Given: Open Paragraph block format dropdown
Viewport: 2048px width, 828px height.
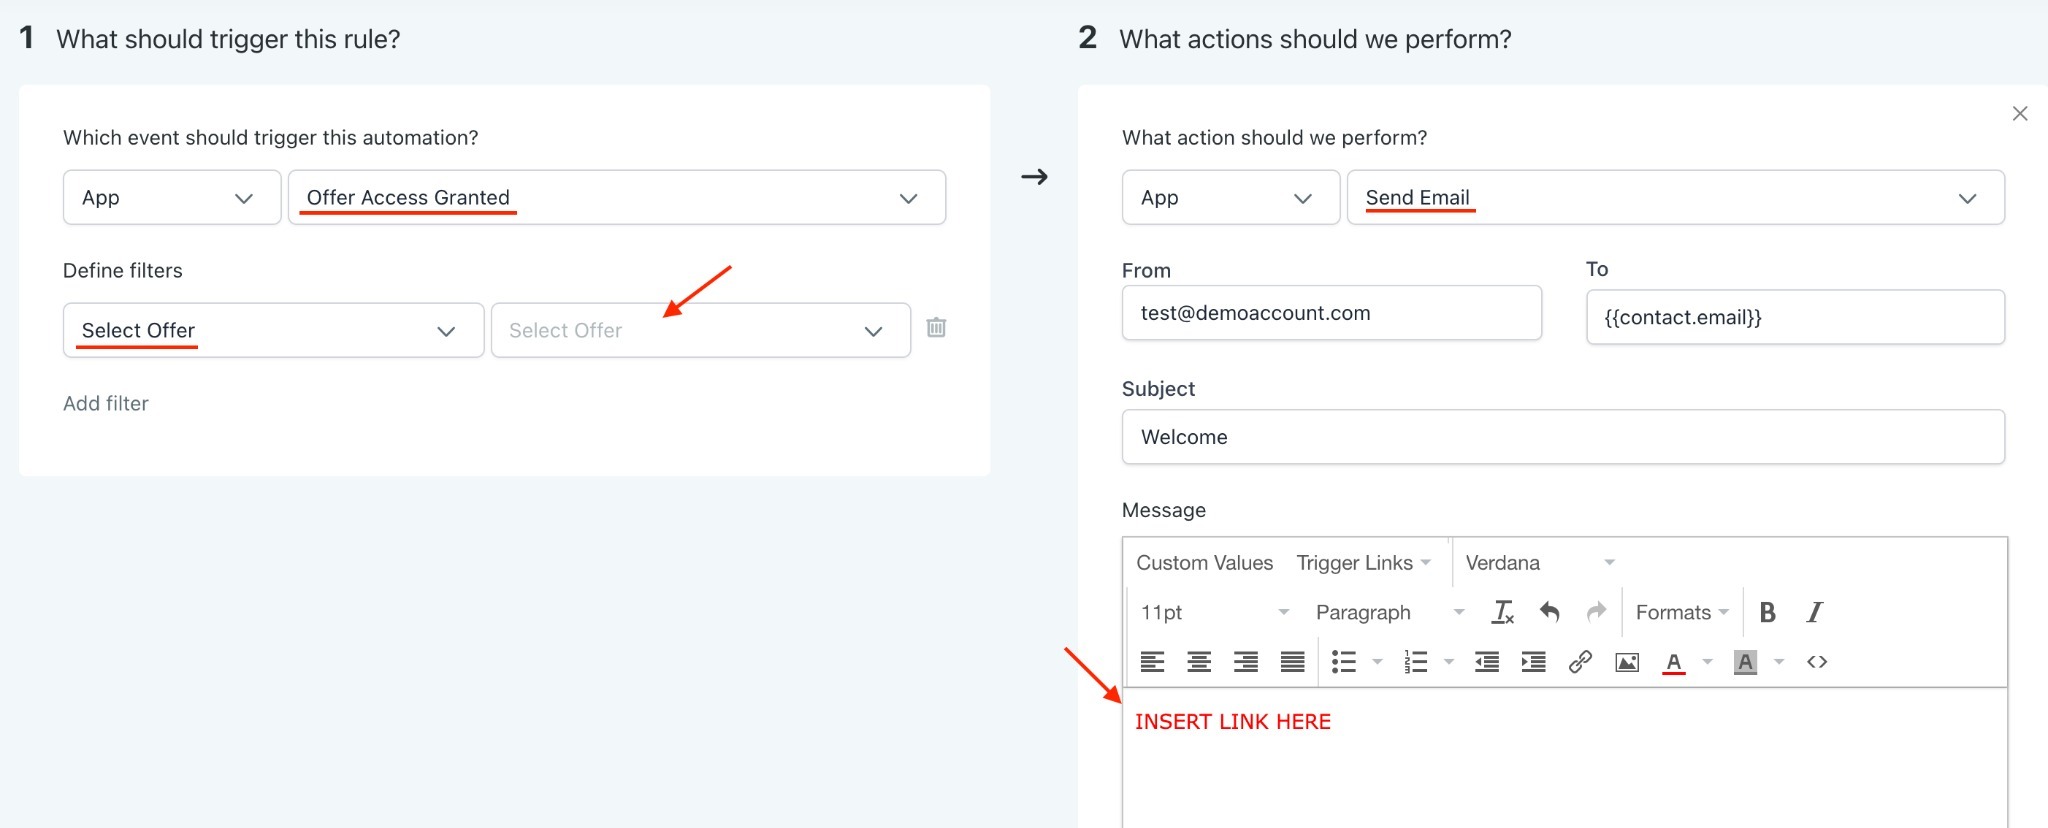Looking at the screenshot, I should (1390, 612).
